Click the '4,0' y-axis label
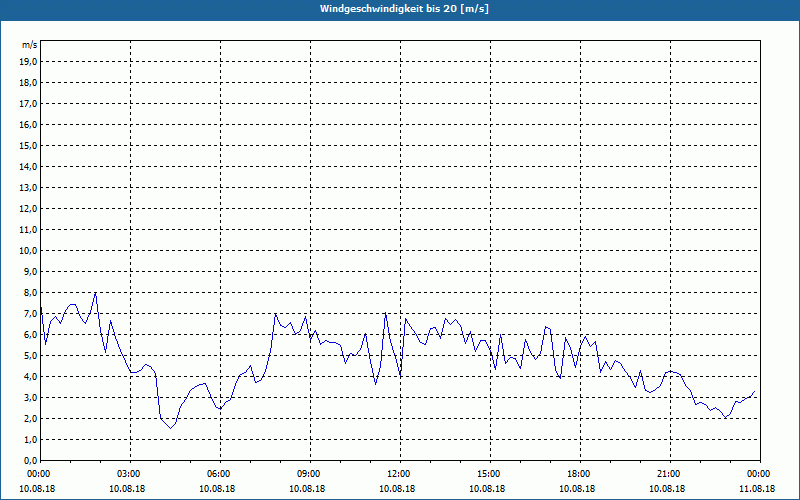The height and width of the screenshot is (500, 800). [x=30, y=377]
